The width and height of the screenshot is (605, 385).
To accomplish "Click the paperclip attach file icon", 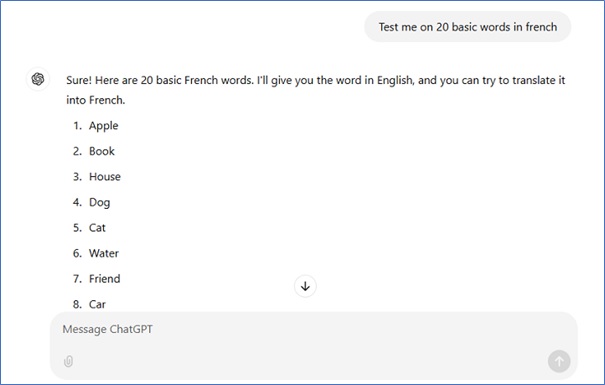I will pyautogui.click(x=68, y=361).
